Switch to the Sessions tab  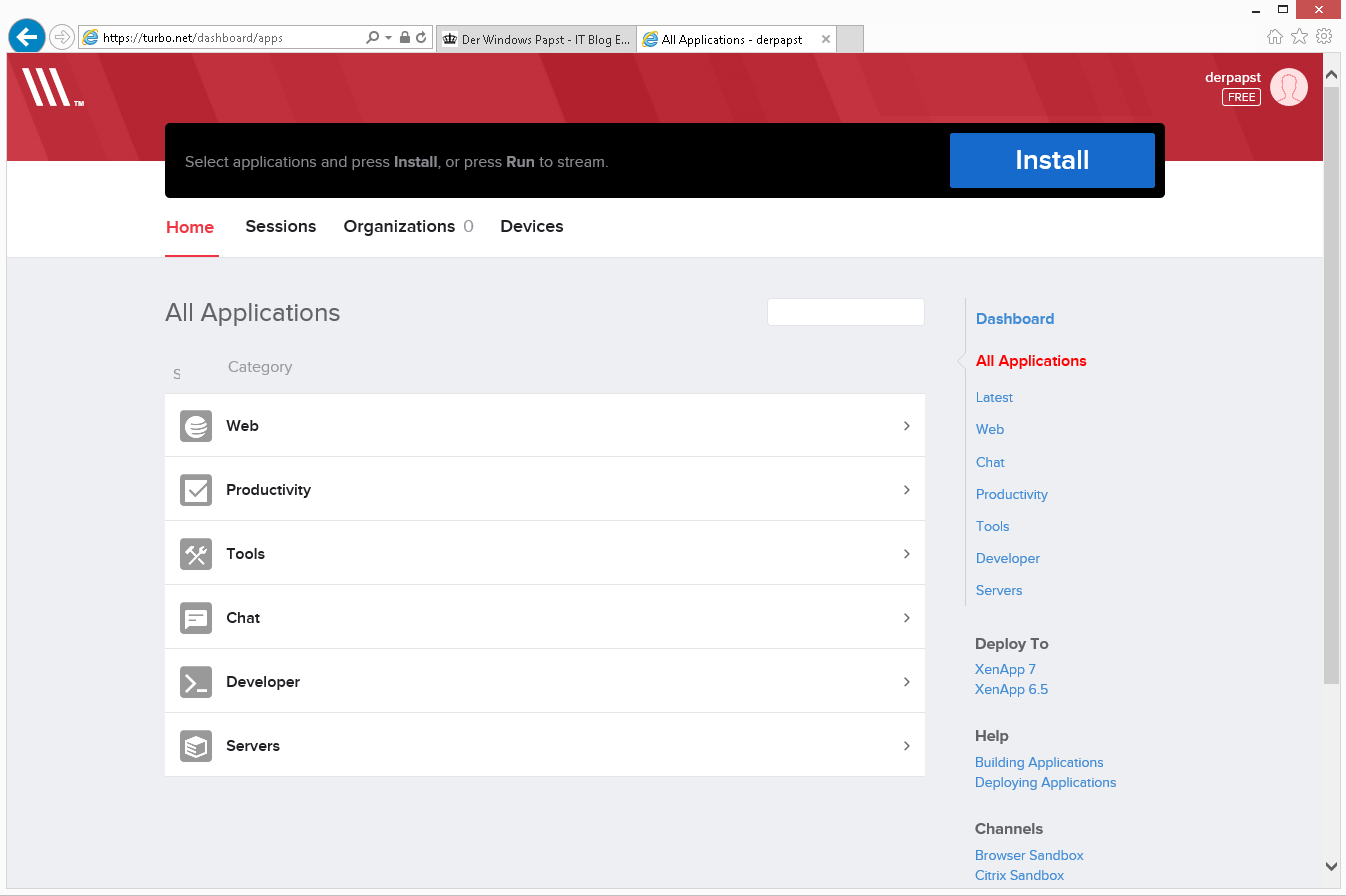click(281, 227)
